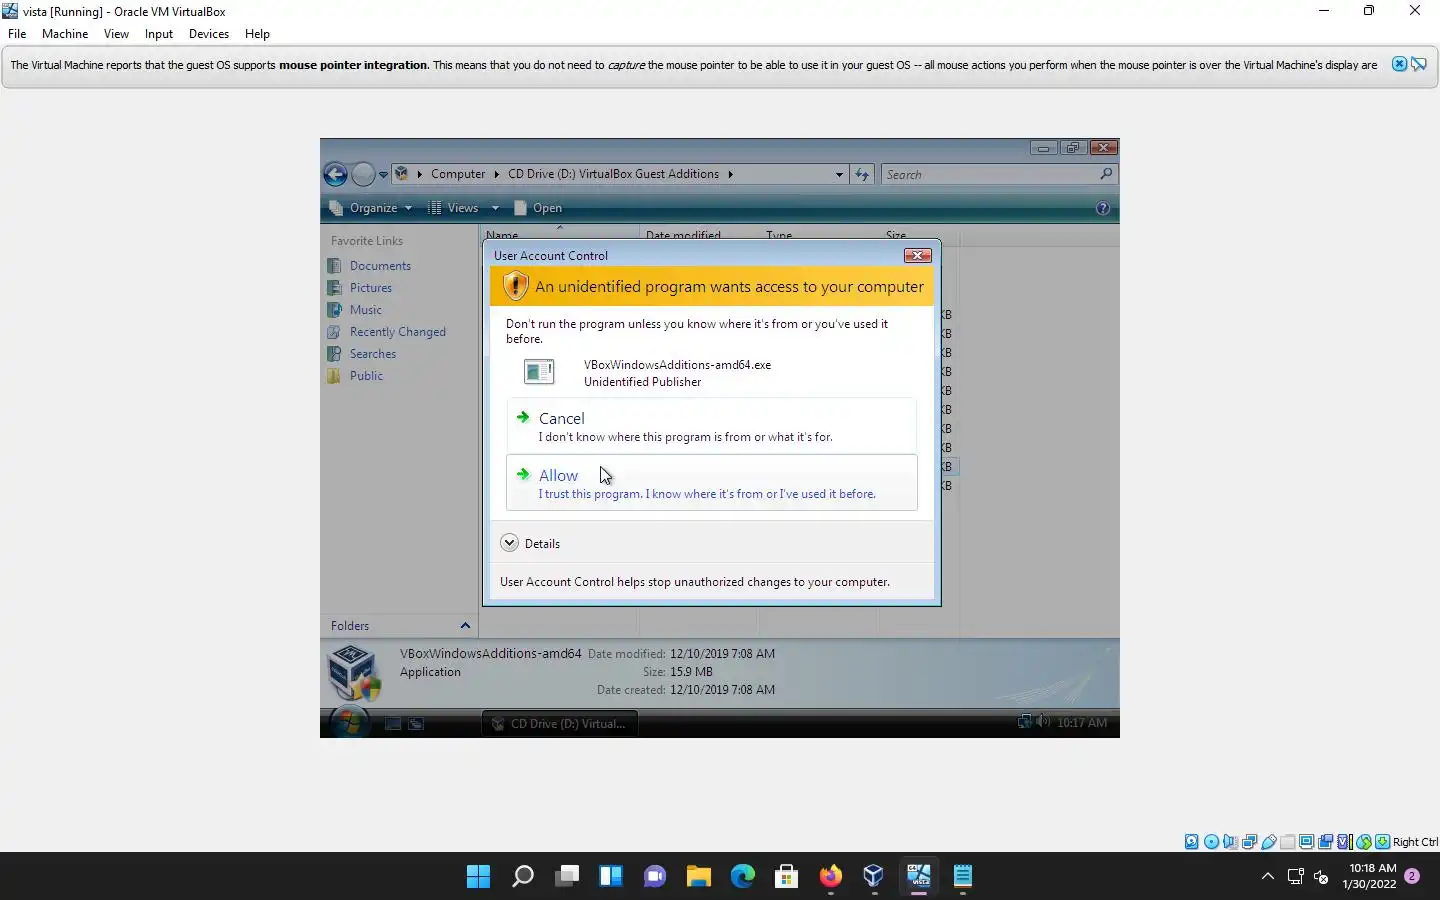Click the Vista Start orb
Image resolution: width=1440 pixels, height=900 pixels.
tap(349, 721)
